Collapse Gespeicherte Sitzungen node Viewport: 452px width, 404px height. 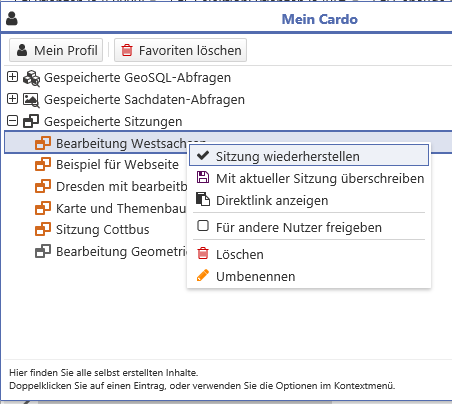(x=12, y=121)
